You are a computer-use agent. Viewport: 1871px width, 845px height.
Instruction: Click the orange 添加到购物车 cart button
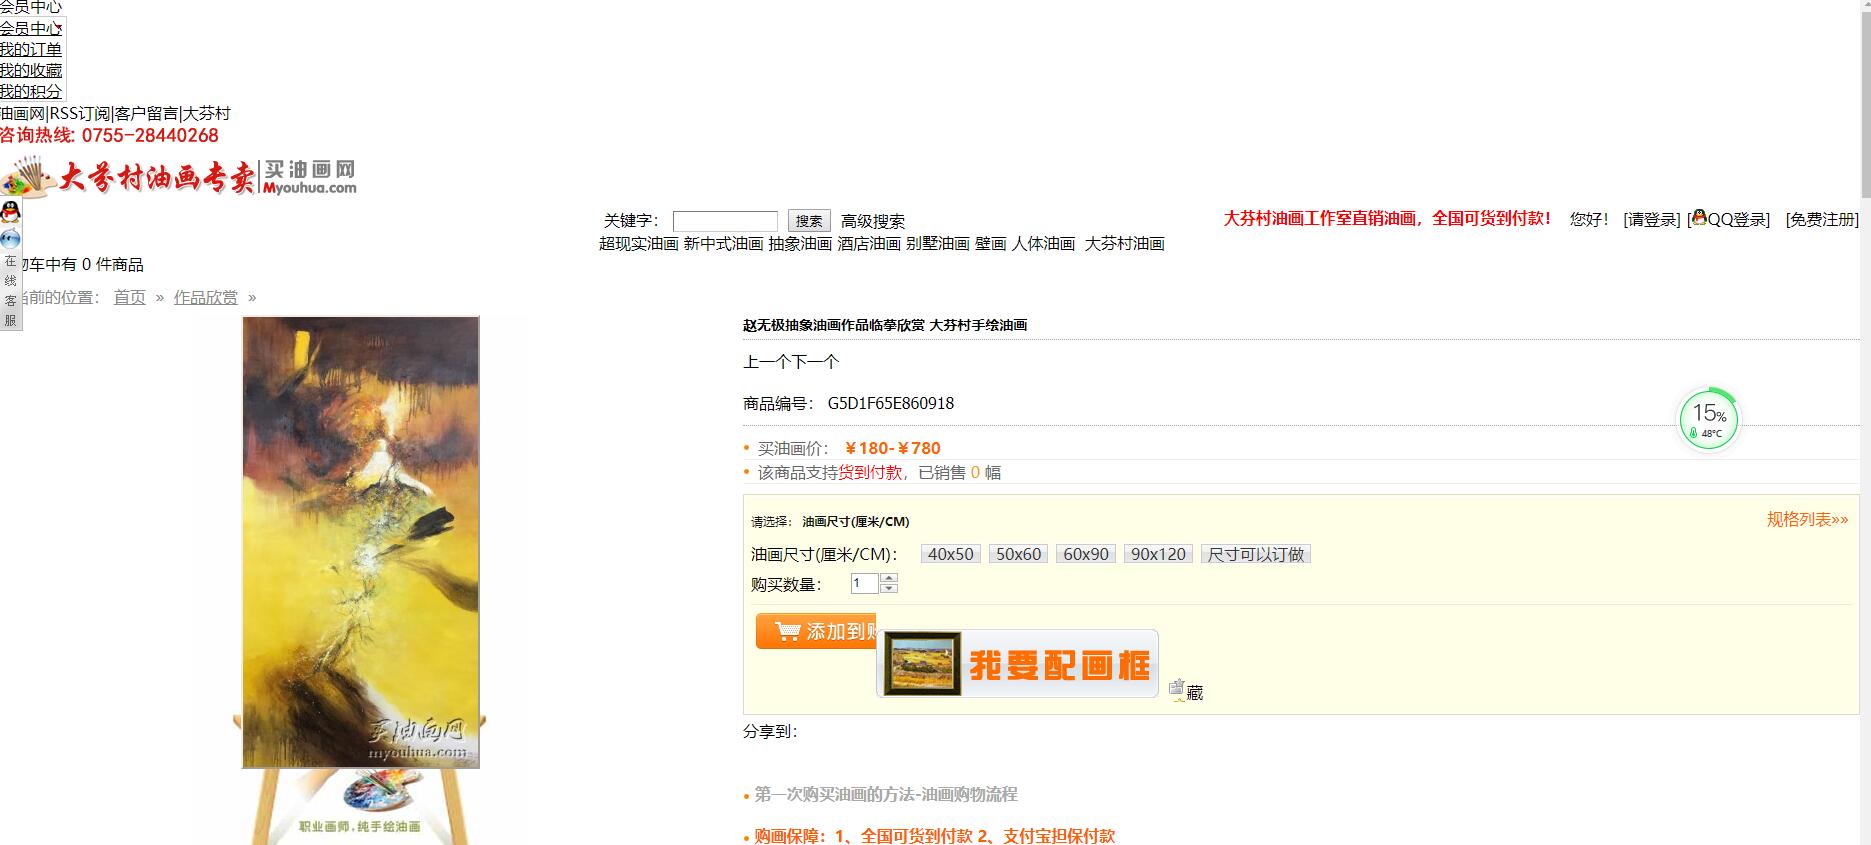[x=816, y=631]
